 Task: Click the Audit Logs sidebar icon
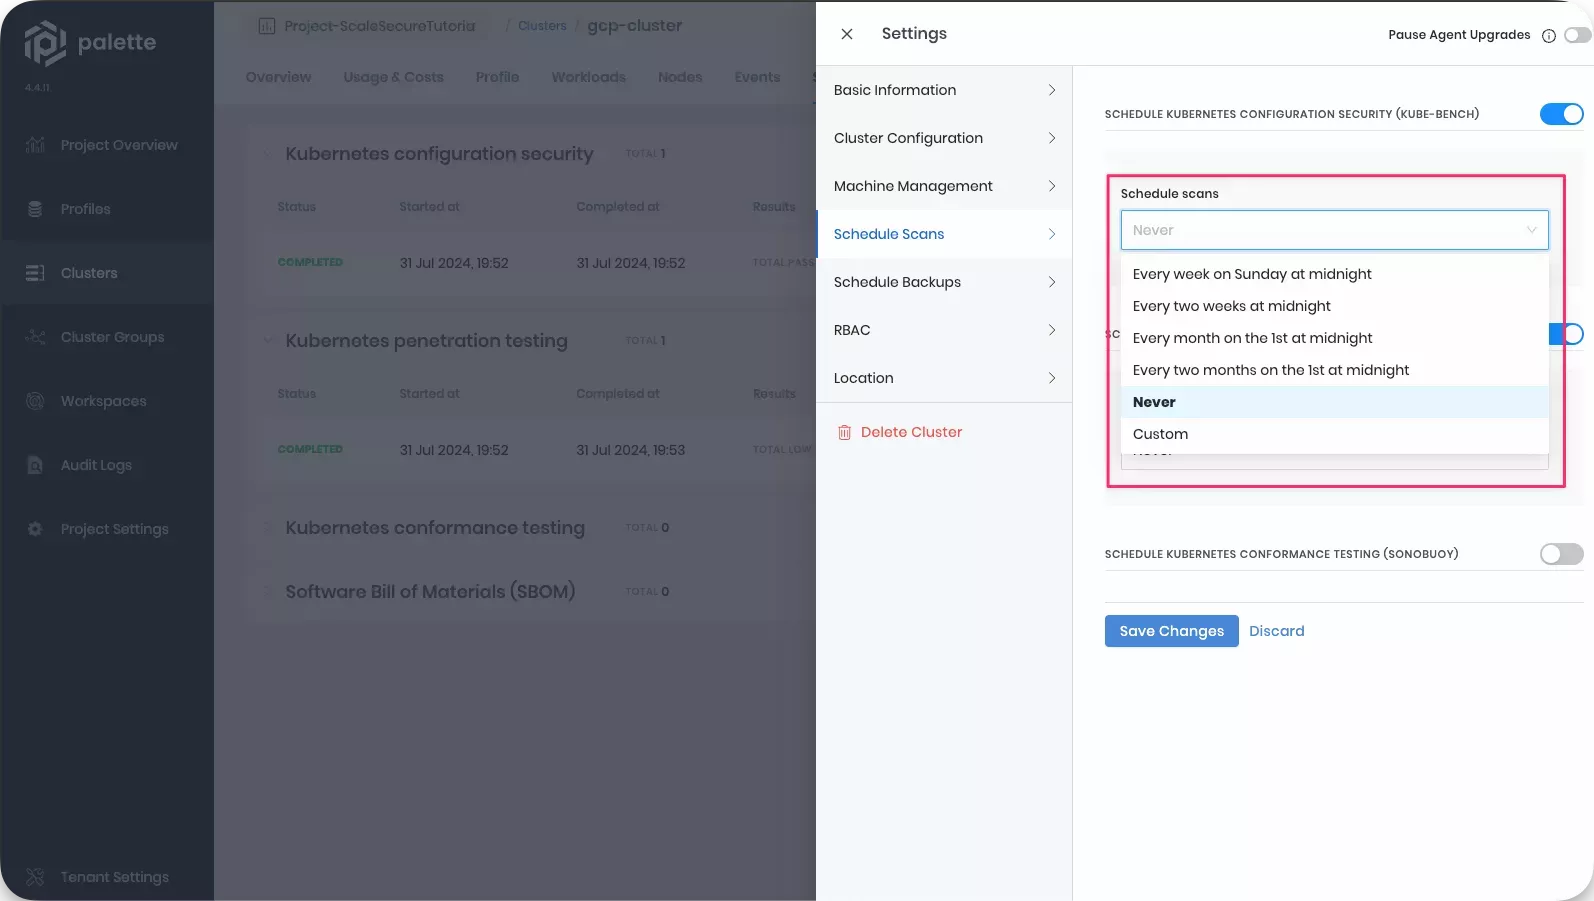35,465
